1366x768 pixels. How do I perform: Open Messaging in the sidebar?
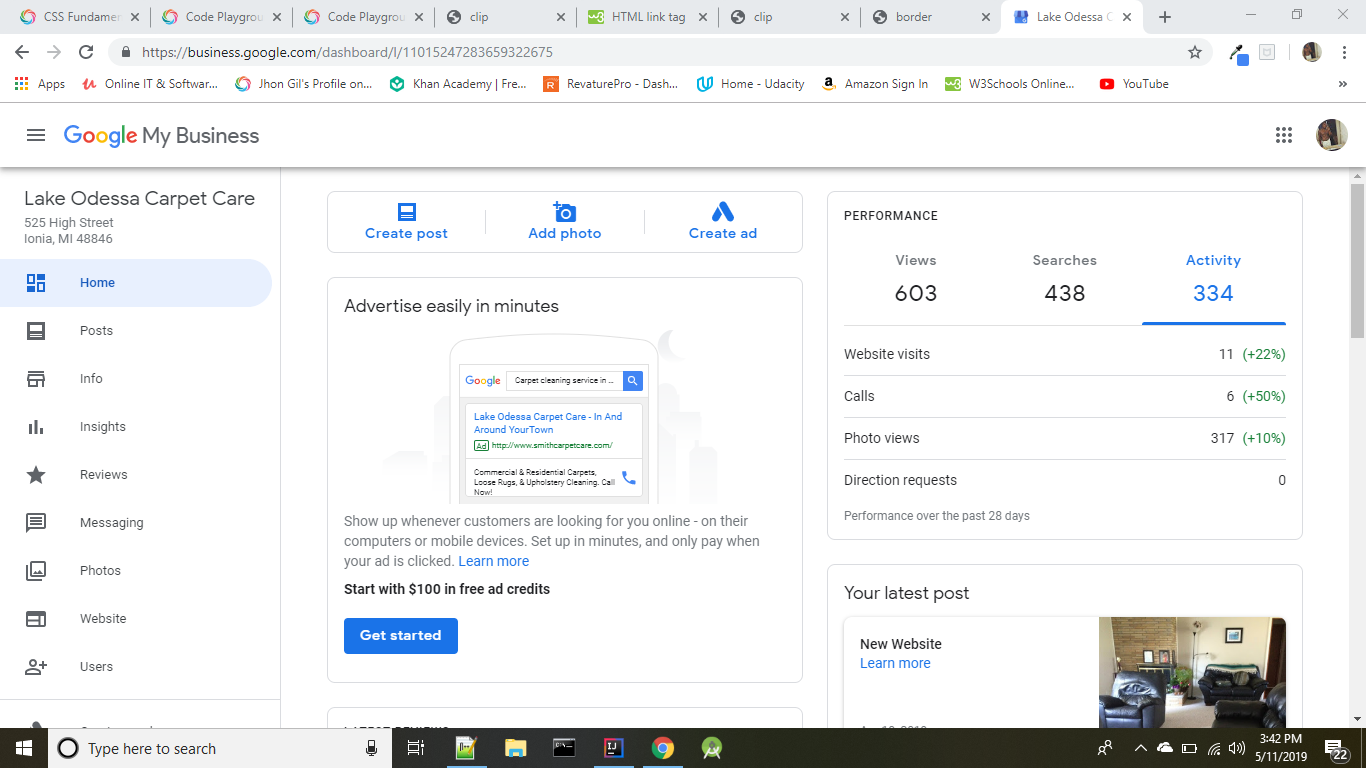(111, 523)
